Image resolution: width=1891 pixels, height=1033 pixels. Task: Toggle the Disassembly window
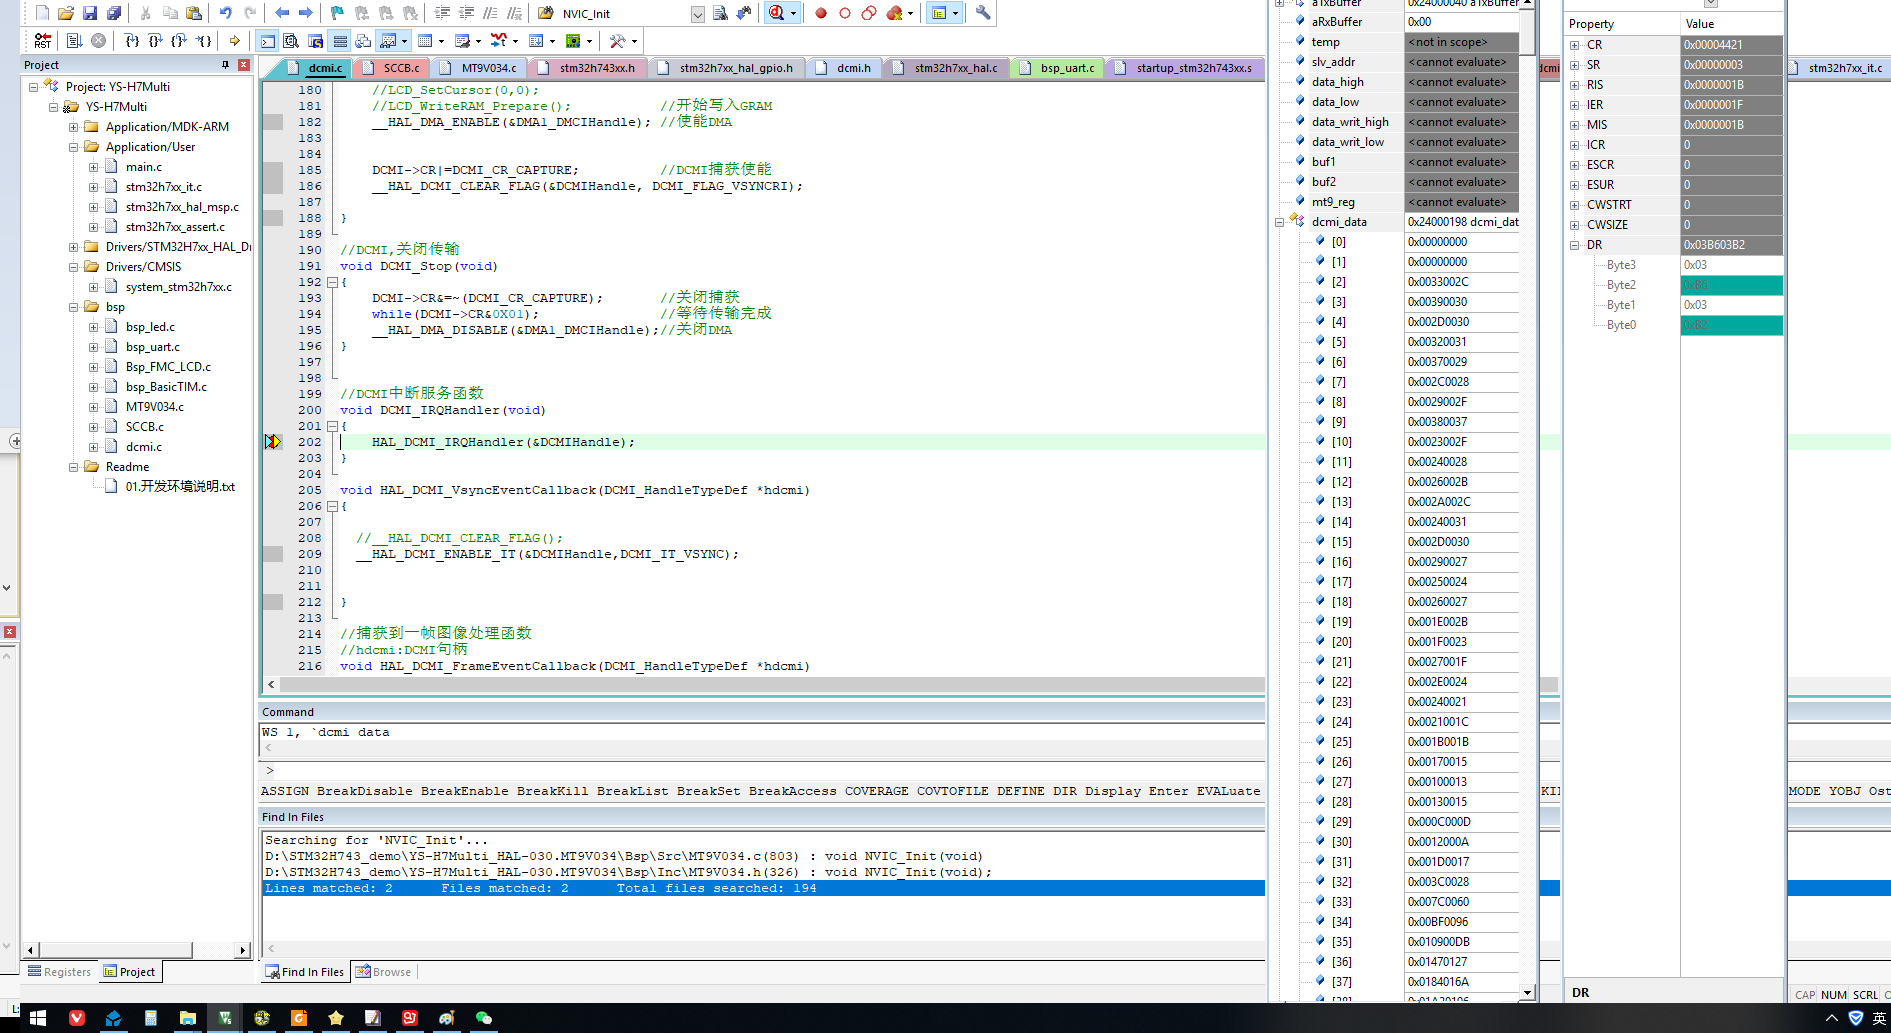291,41
